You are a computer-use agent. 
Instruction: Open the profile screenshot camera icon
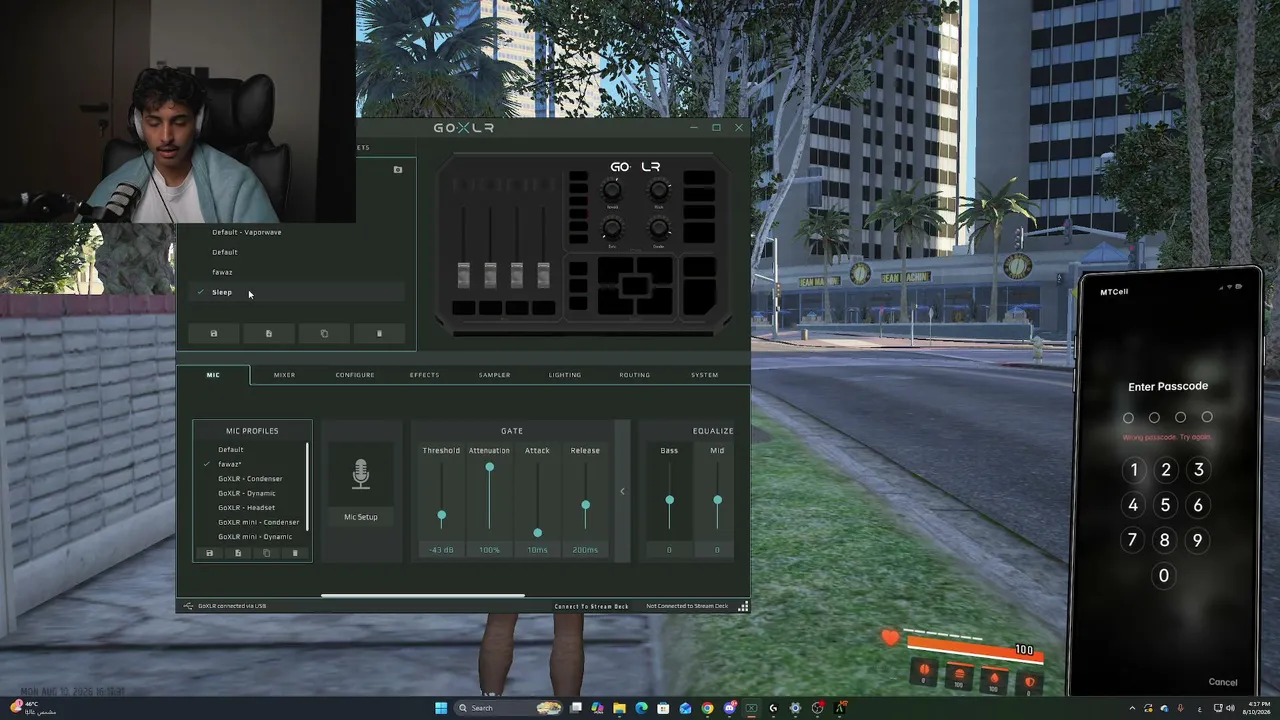398,170
